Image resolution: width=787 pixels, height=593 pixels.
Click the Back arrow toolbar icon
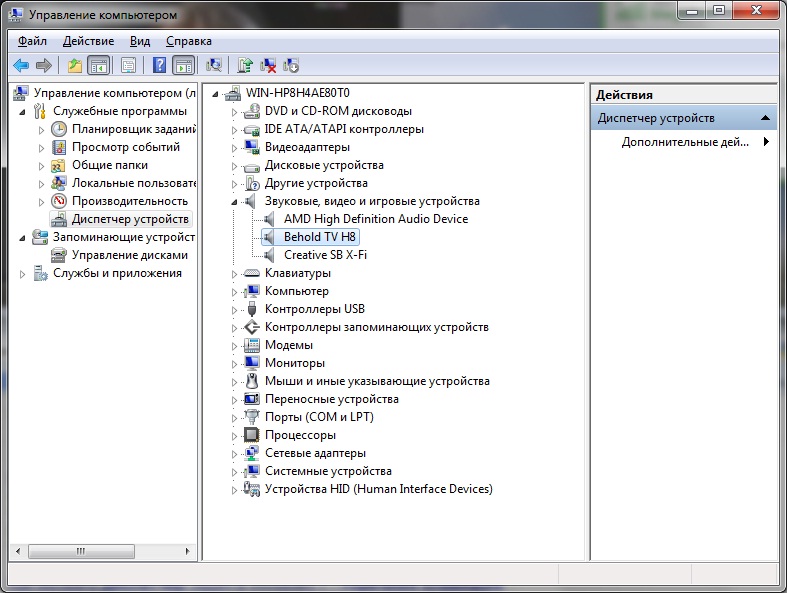pos(20,66)
